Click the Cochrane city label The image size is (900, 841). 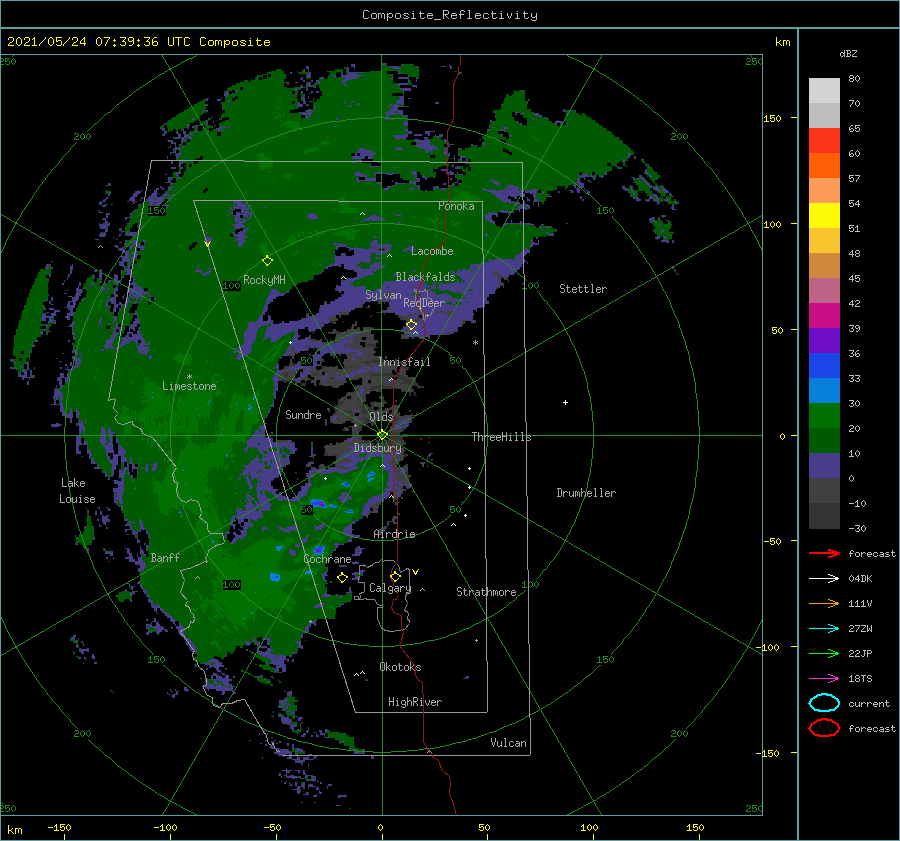tap(327, 559)
